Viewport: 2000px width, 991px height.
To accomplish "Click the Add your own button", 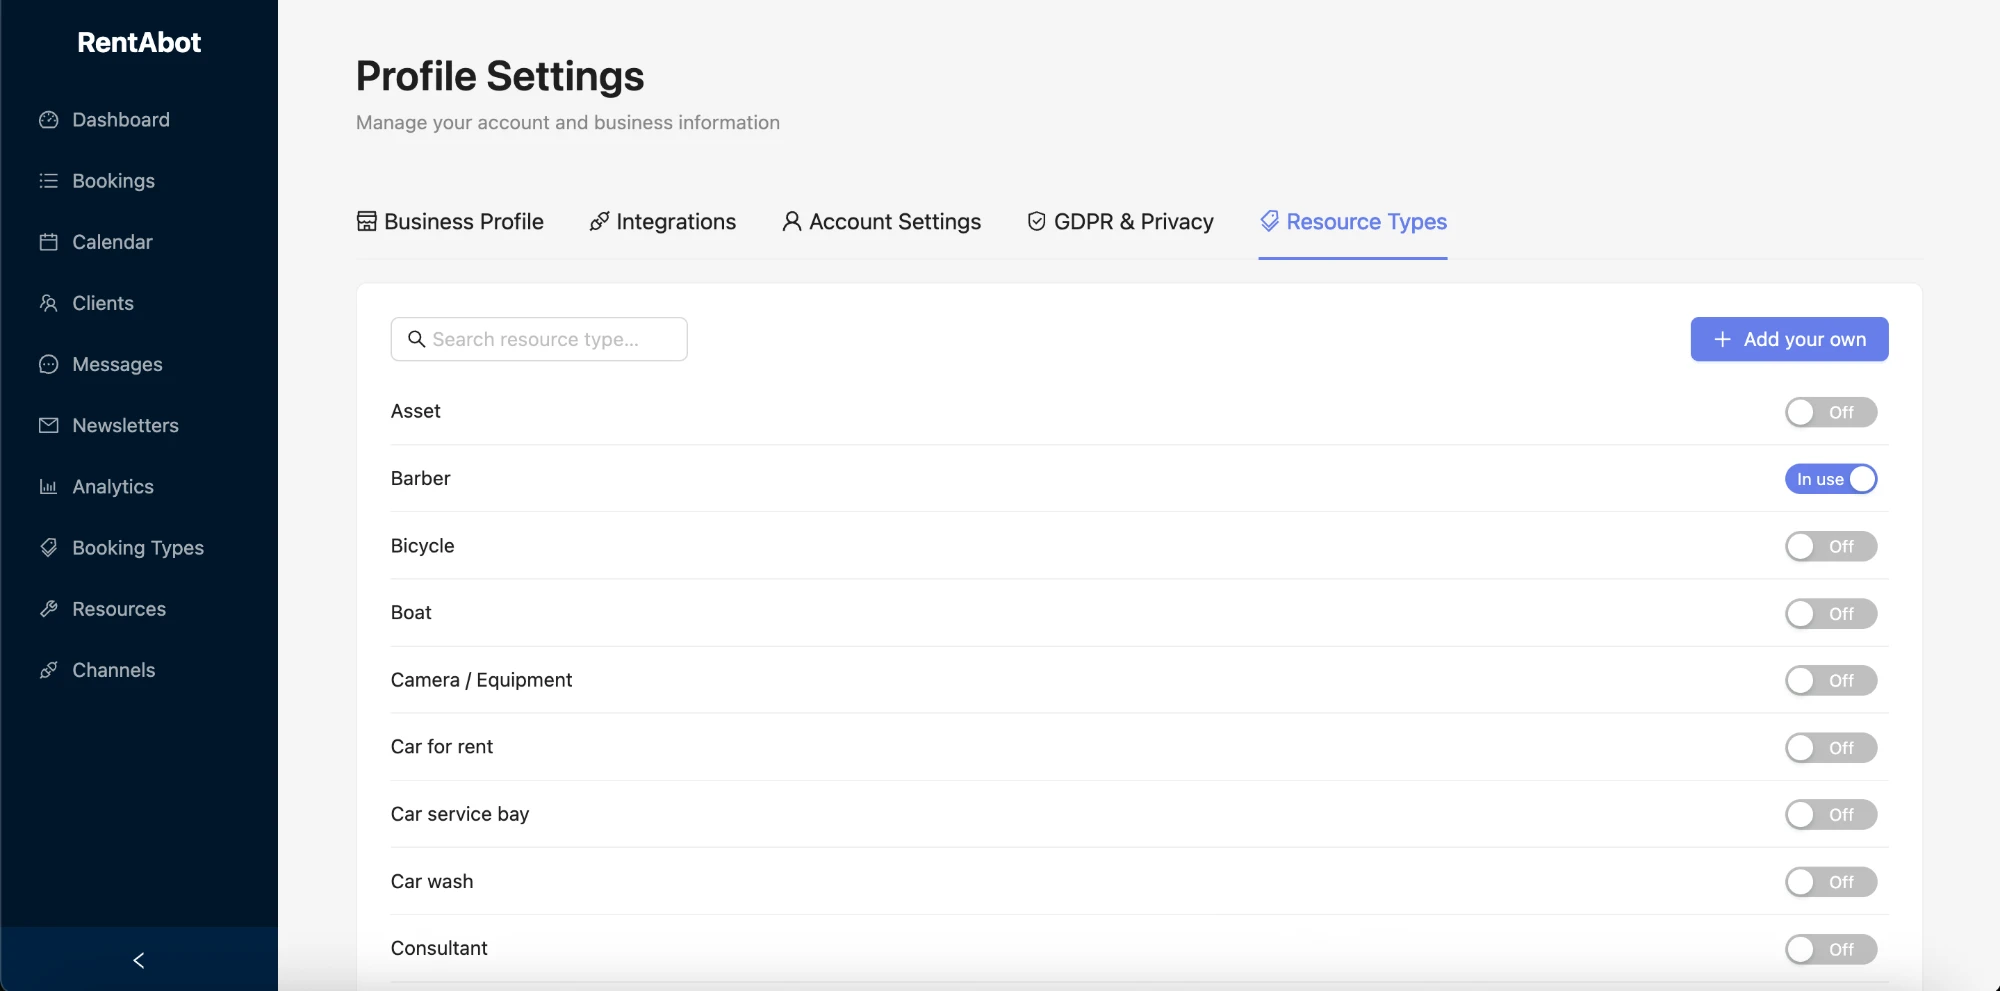I will [x=1789, y=339].
